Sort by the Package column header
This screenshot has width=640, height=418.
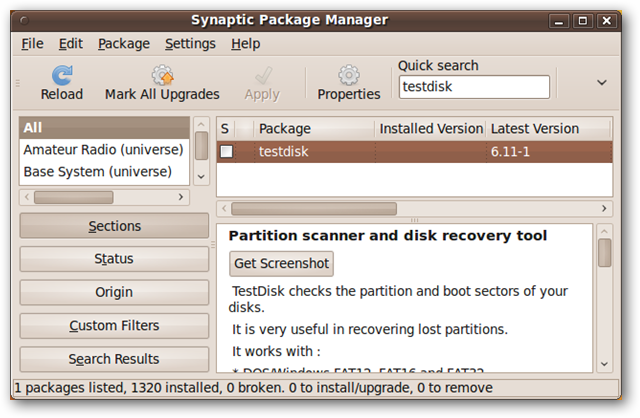(x=314, y=129)
